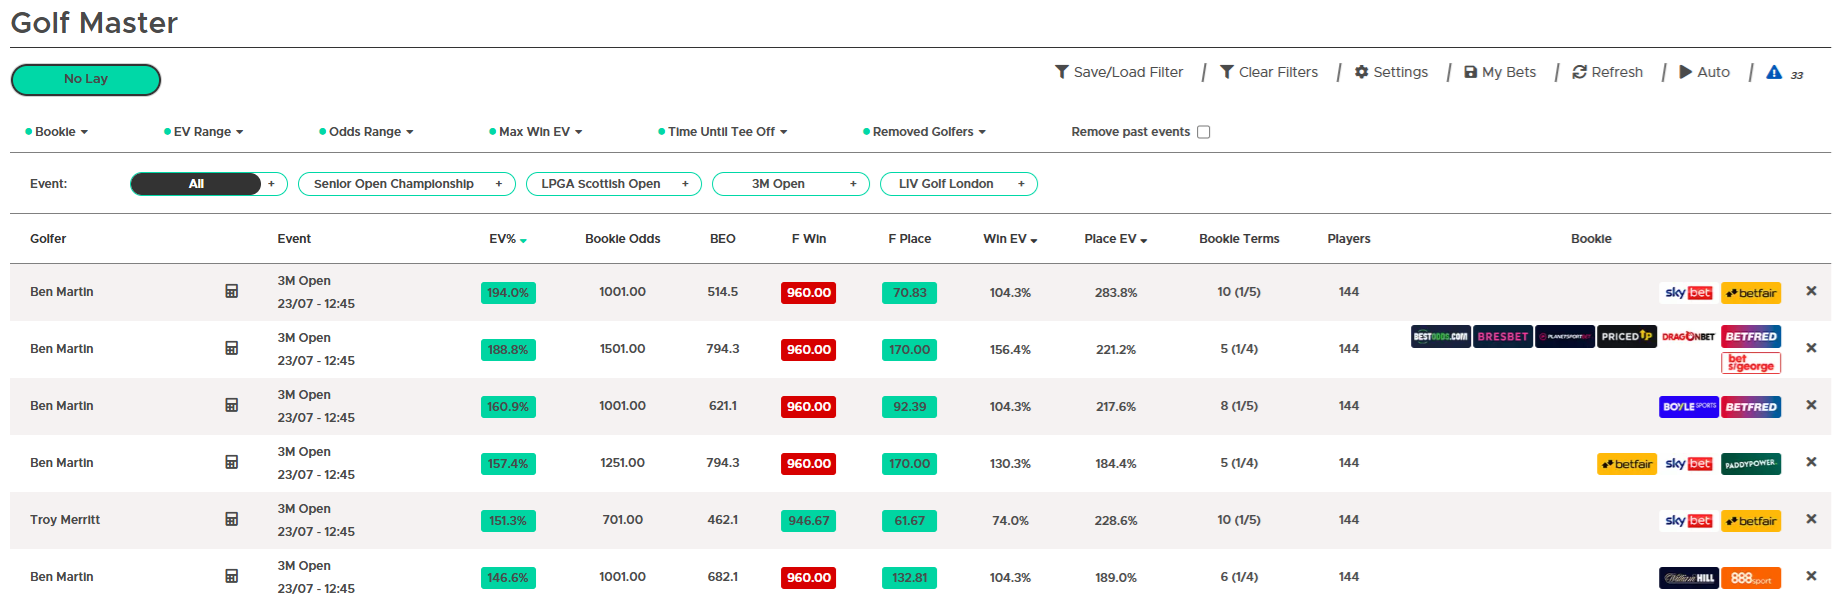Open the EV Range filter dropdown
Screen dimensions: 1842x604
204,132
